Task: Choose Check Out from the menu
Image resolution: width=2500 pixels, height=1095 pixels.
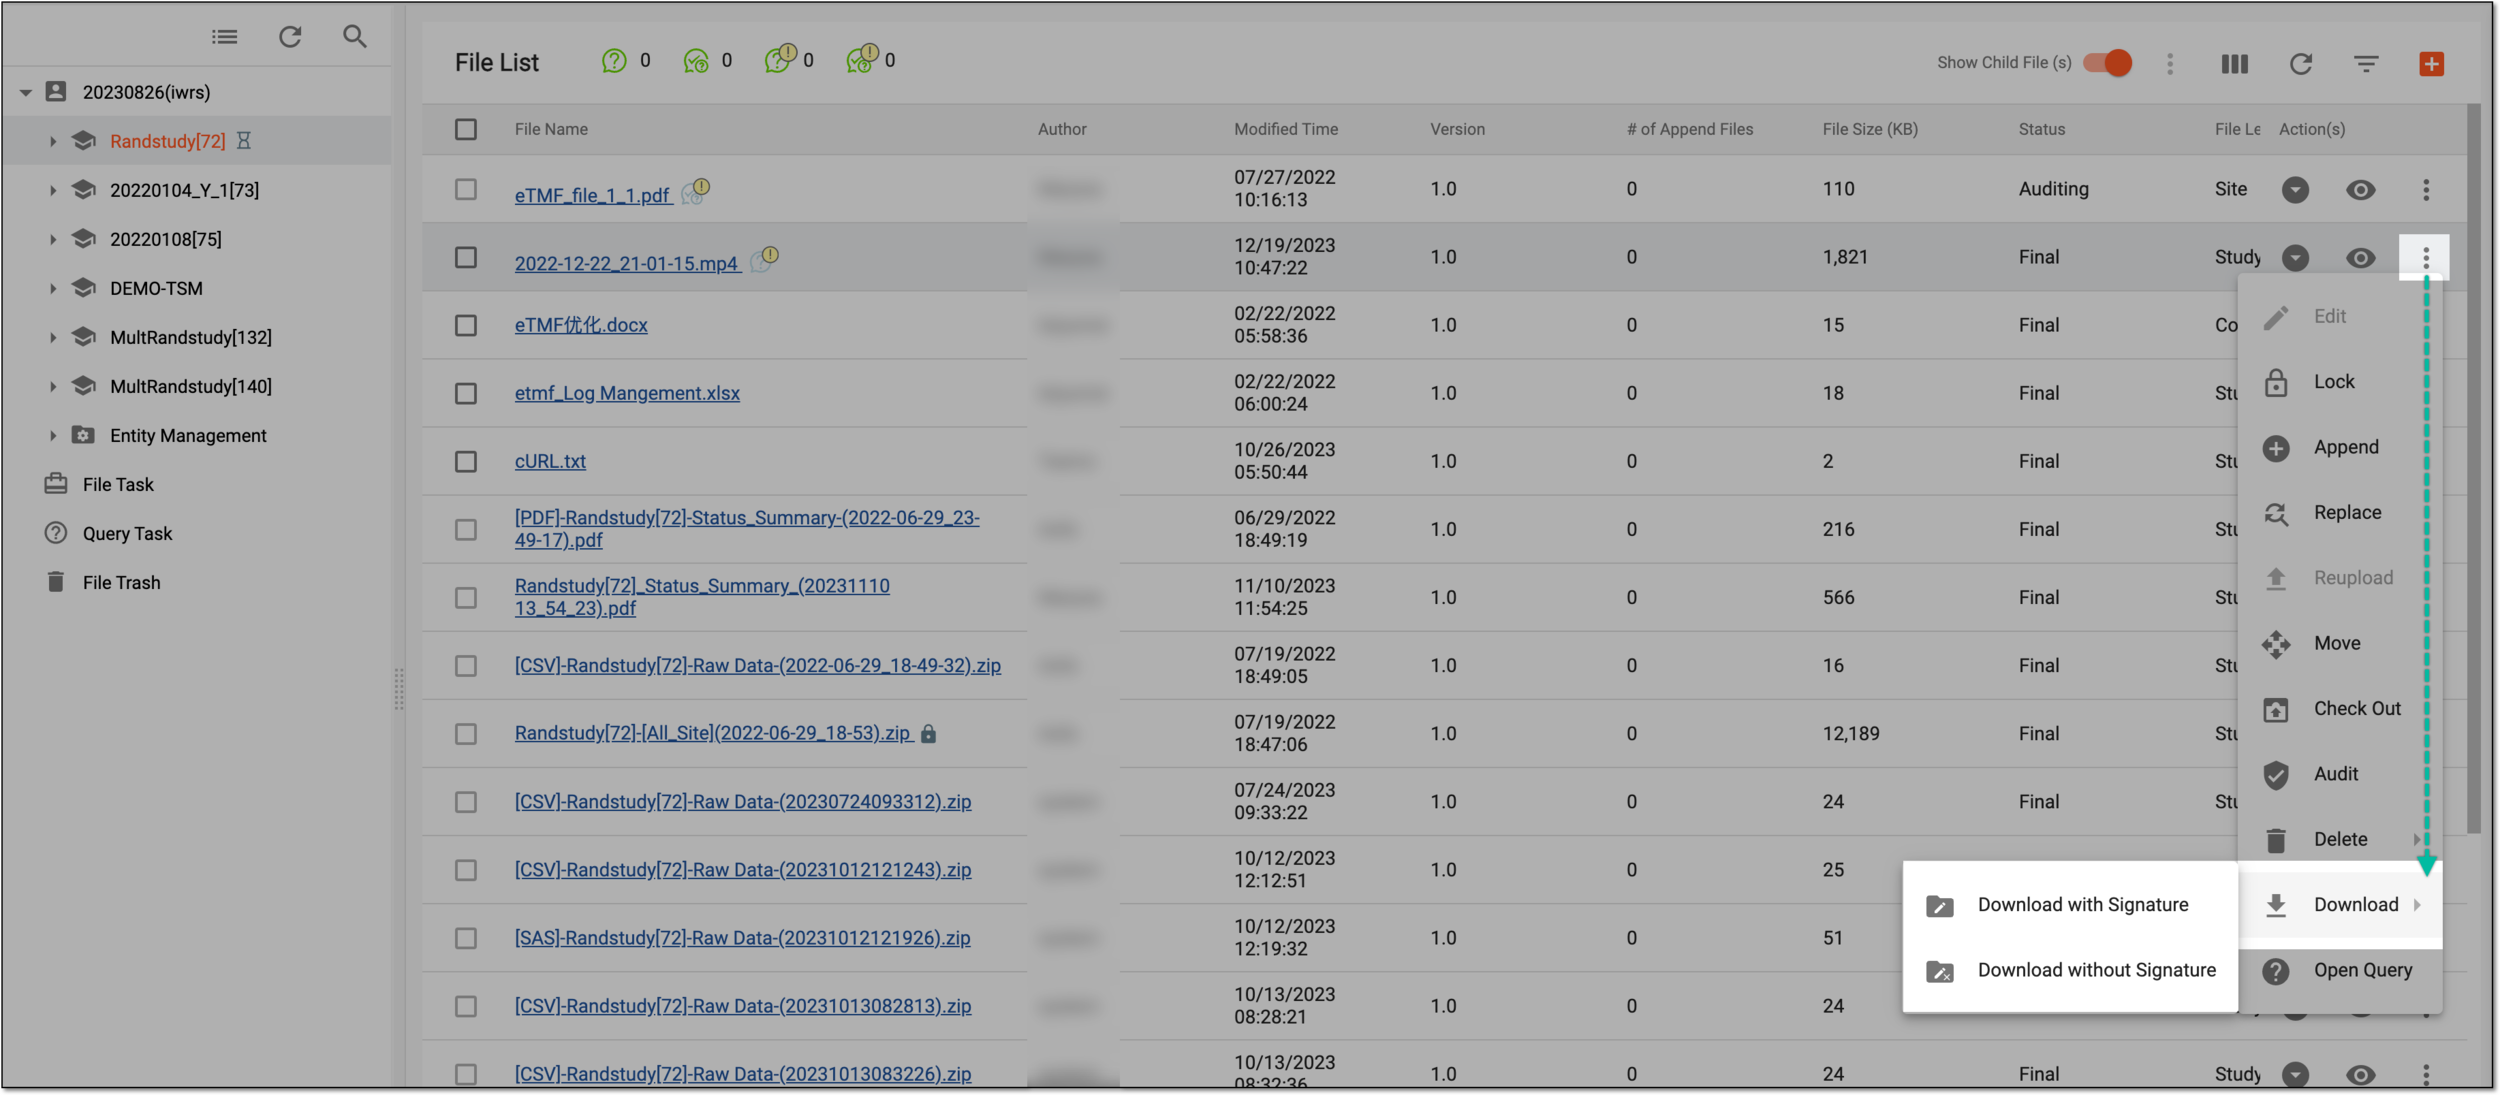Action: click(2340, 709)
